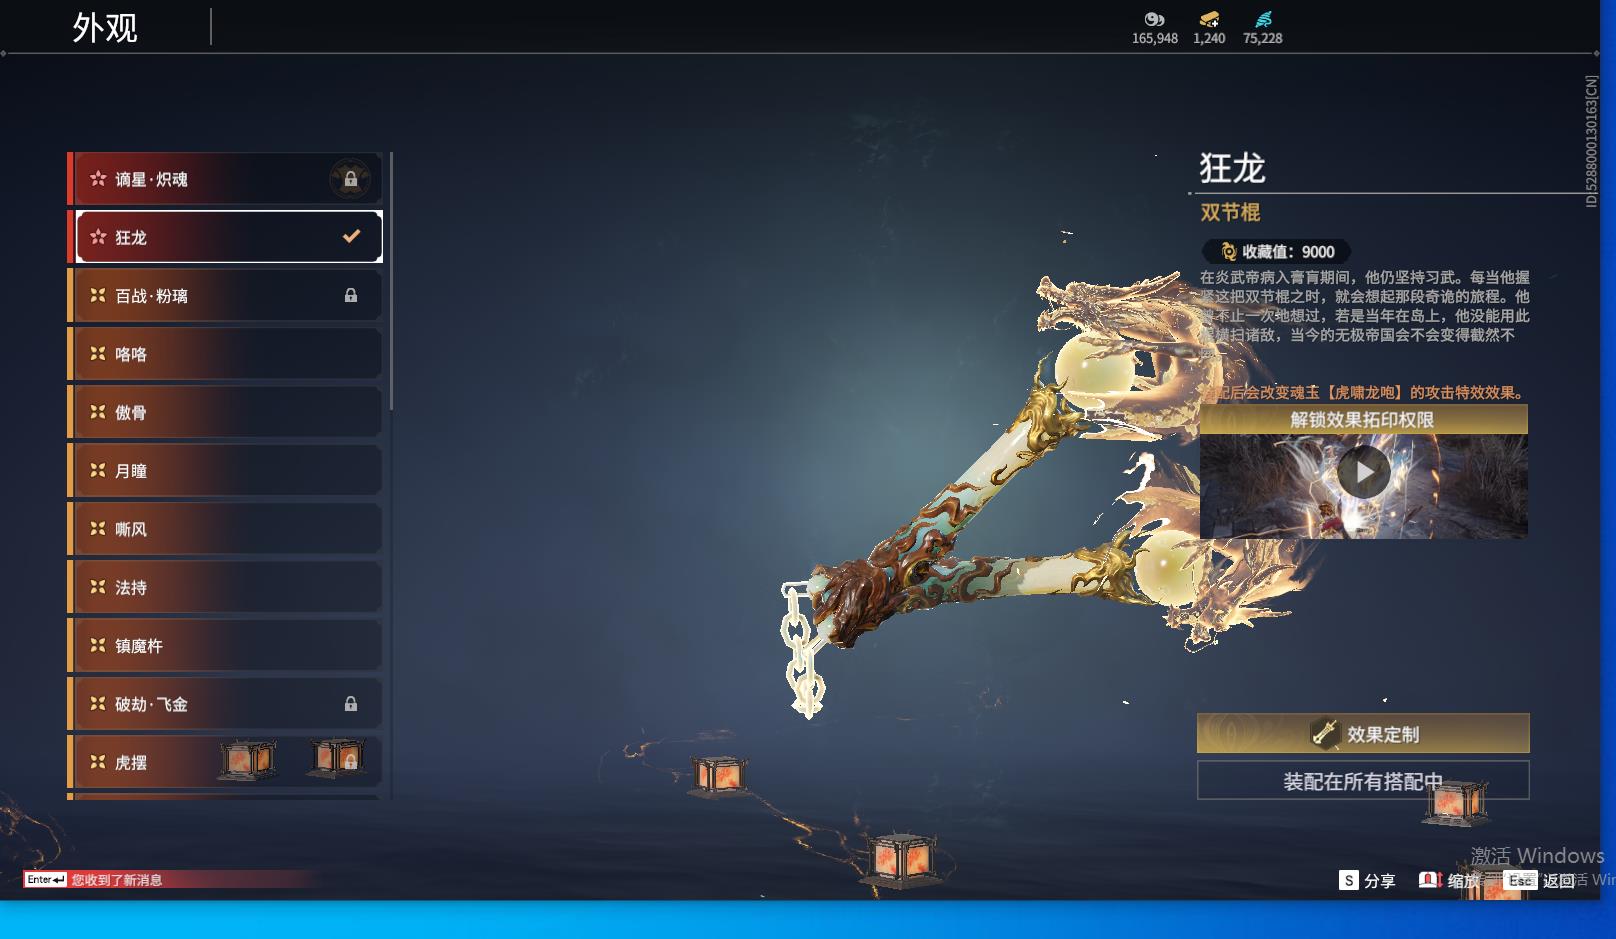Click the 外观 page title
This screenshot has width=1616, height=939.
[x=105, y=28]
